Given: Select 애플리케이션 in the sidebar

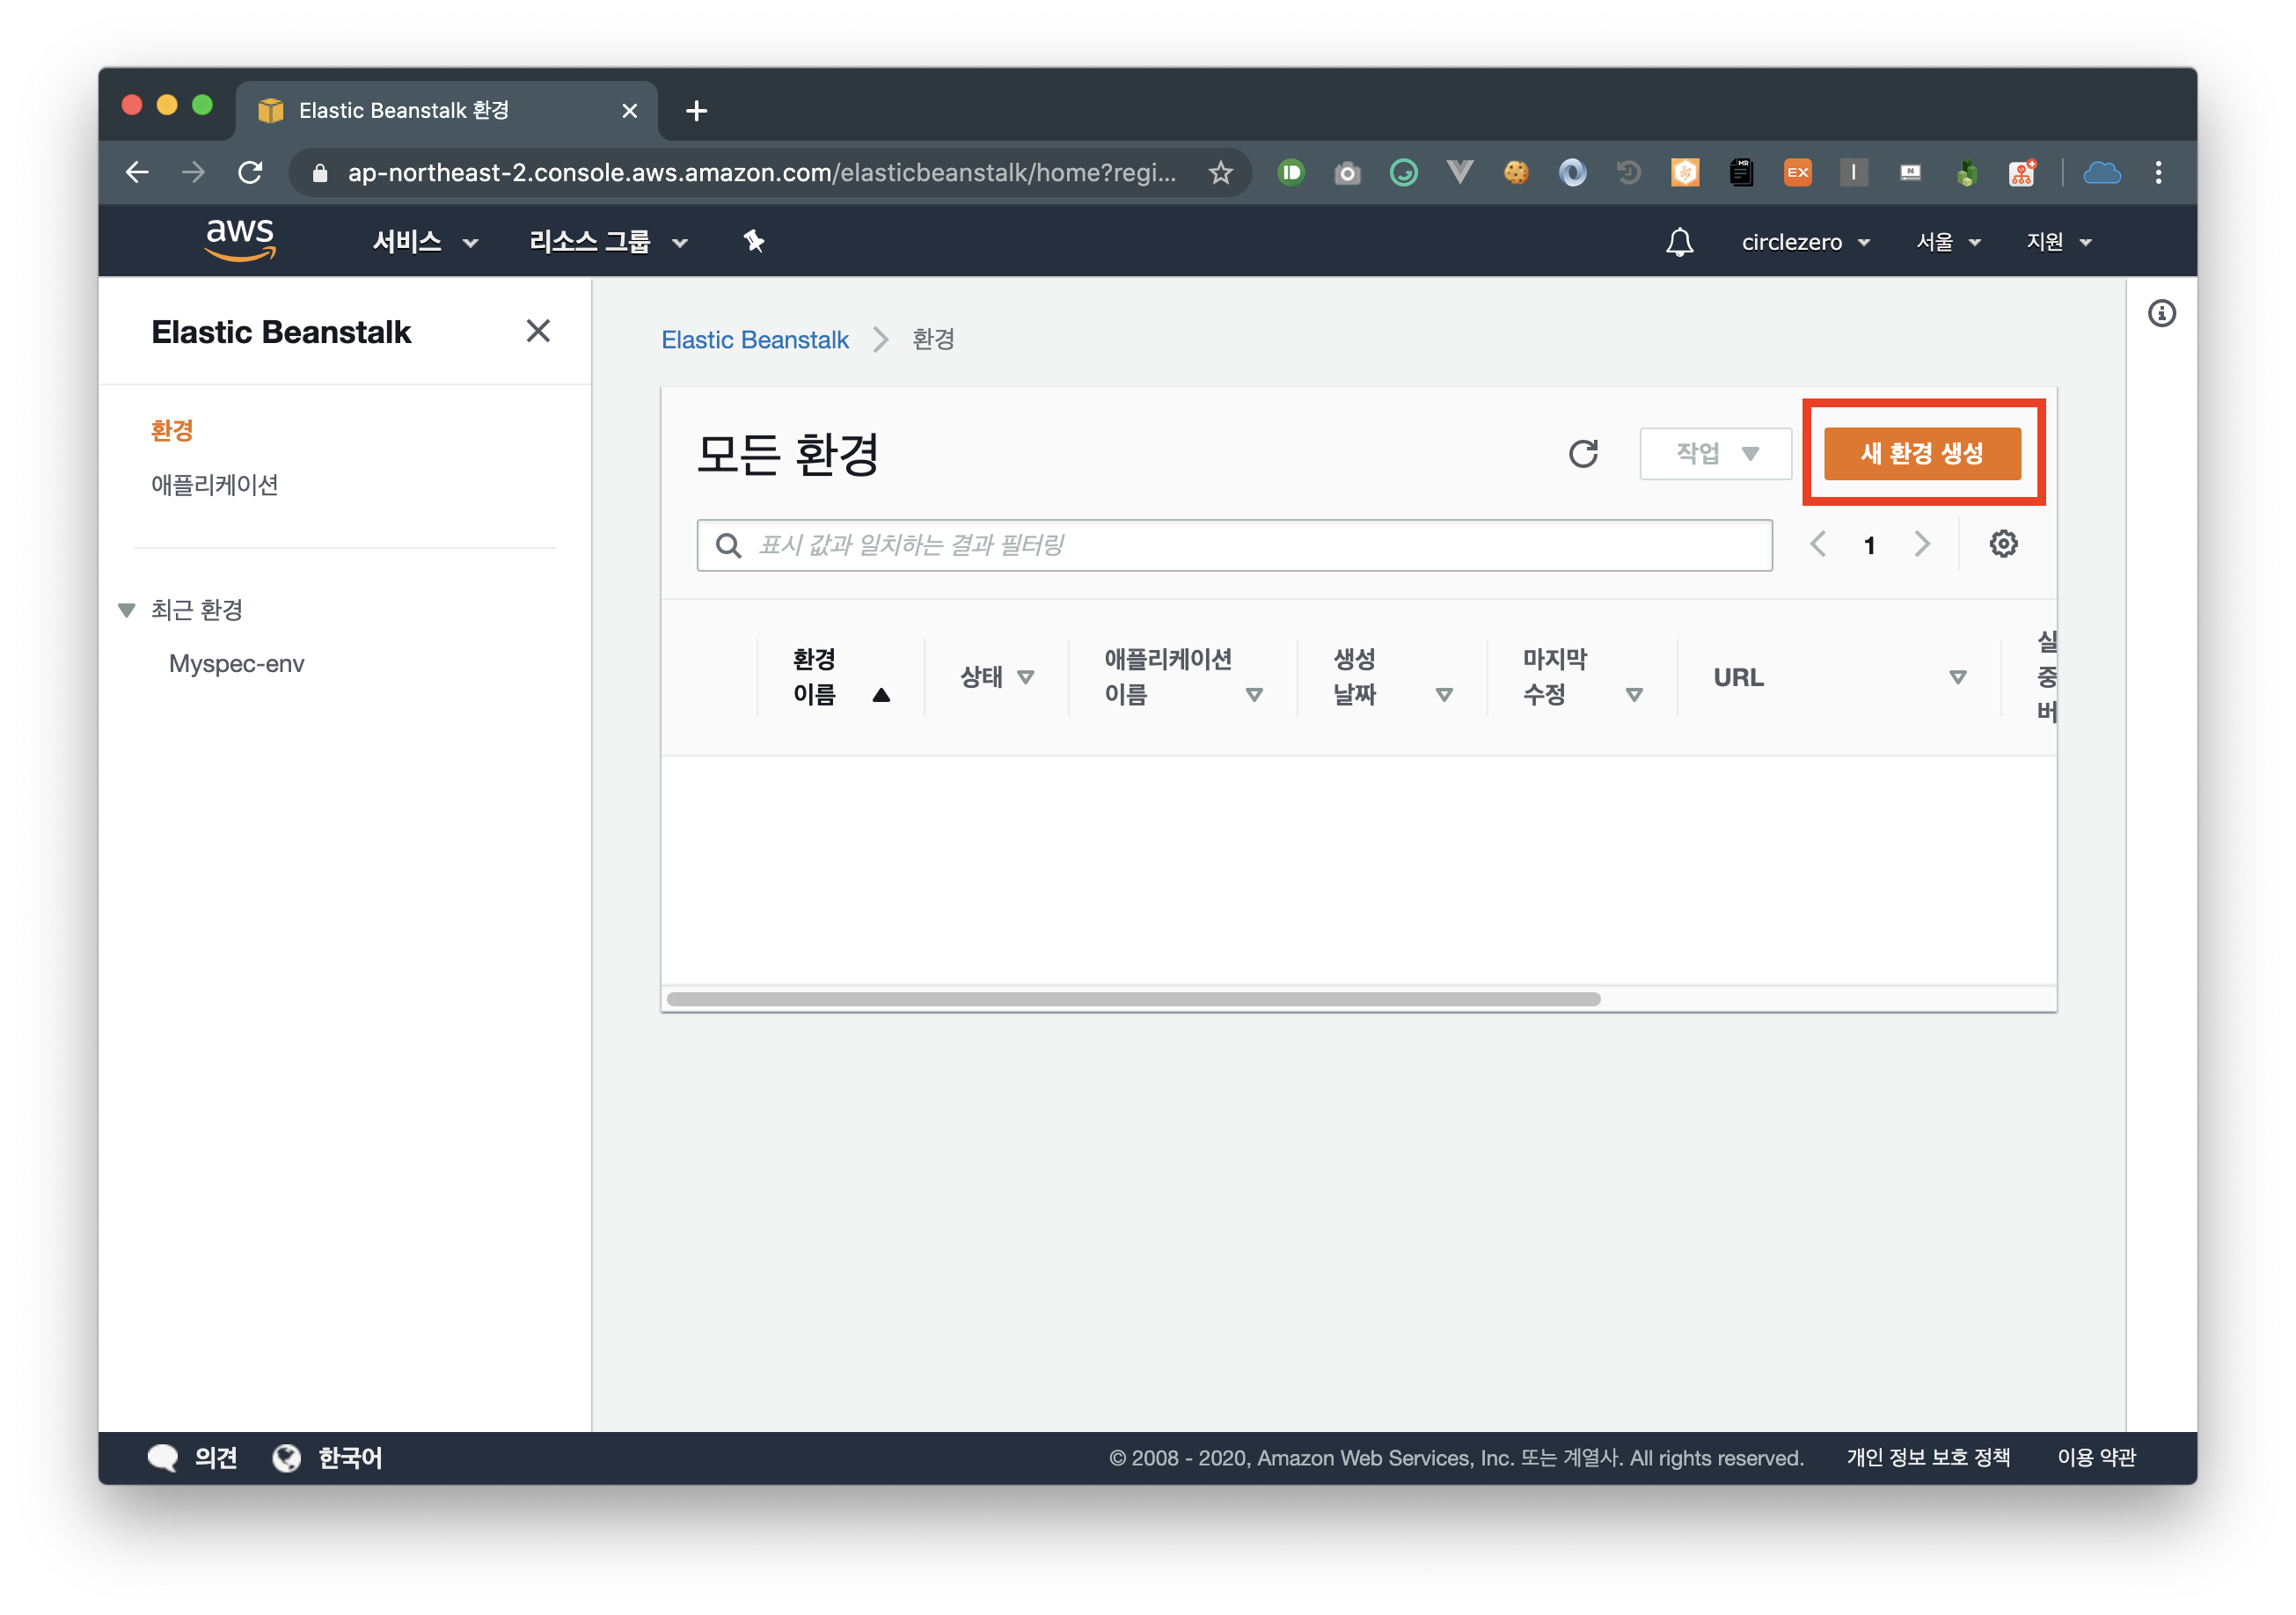Looking at the screenshot, I should click(214, 485).
